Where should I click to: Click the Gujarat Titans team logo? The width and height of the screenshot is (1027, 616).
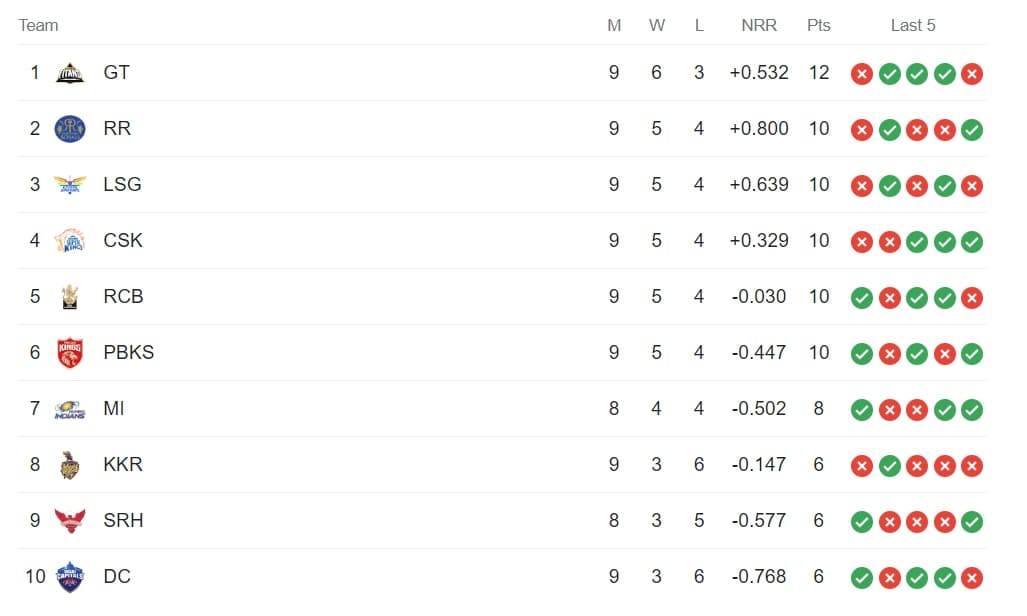click(x=70, y=73)
